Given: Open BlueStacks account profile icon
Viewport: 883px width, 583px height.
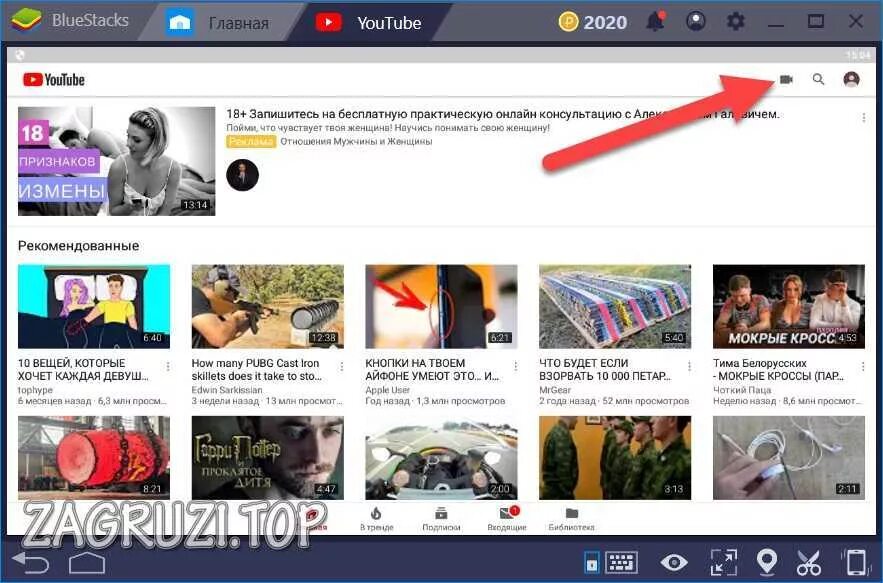Looking at the screenshot, I should 696,21.
